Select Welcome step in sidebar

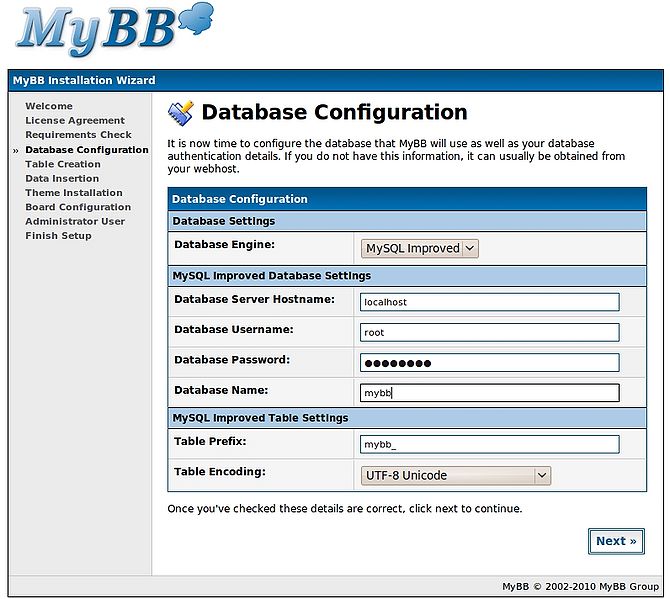pyautogui.click(x=49, y=106)
